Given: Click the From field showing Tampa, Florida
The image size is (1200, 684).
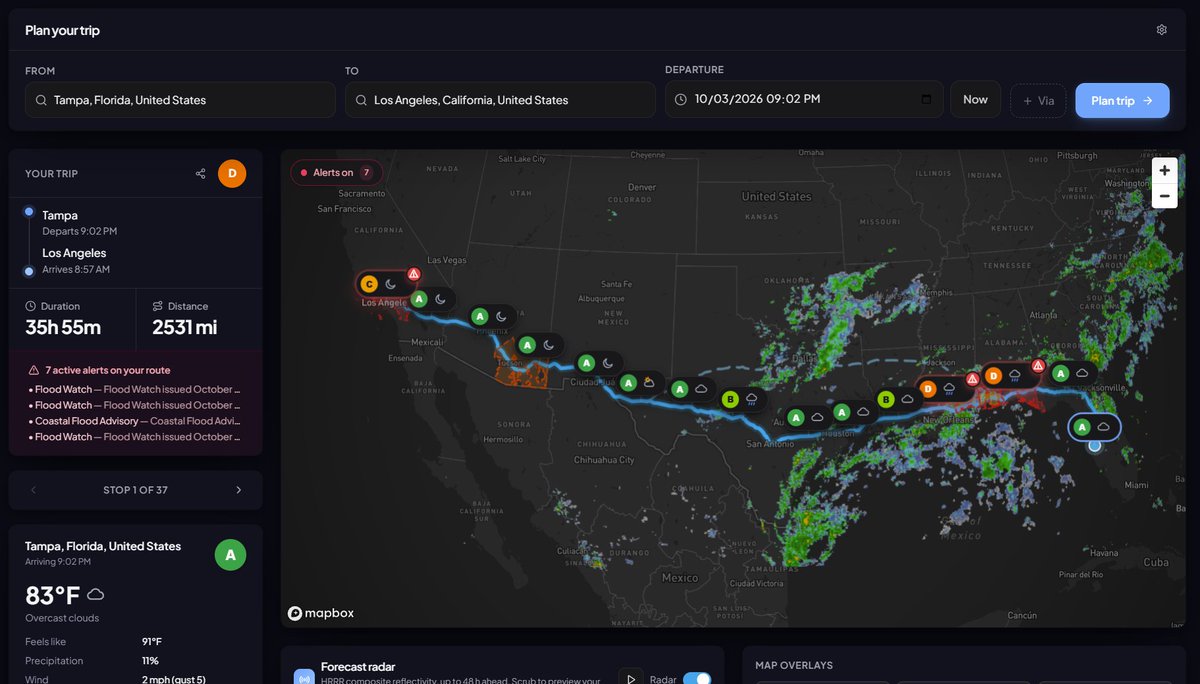Looking at the screenshot, I should tap(180, 100).
